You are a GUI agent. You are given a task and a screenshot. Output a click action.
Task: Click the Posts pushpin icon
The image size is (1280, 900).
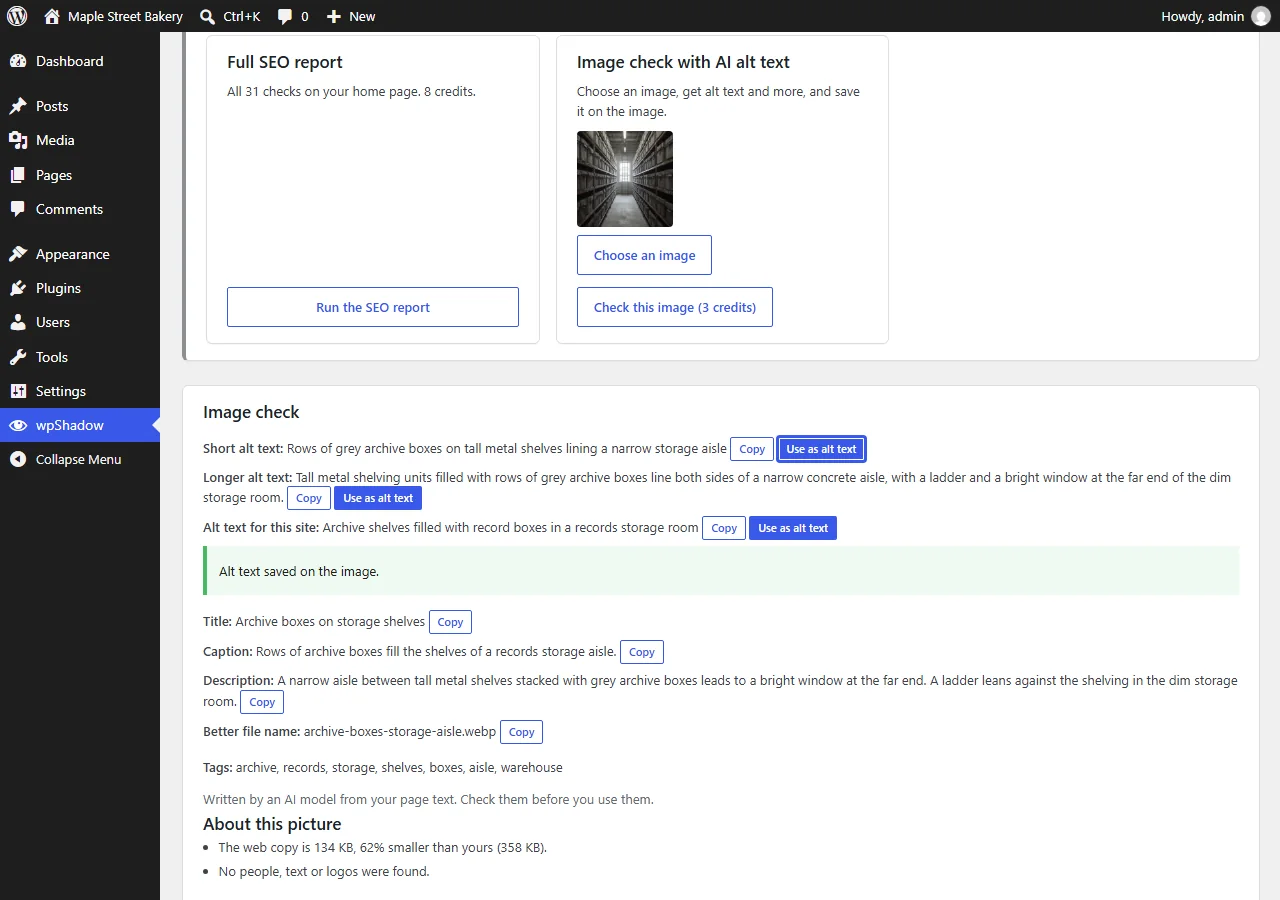point(18,106)
